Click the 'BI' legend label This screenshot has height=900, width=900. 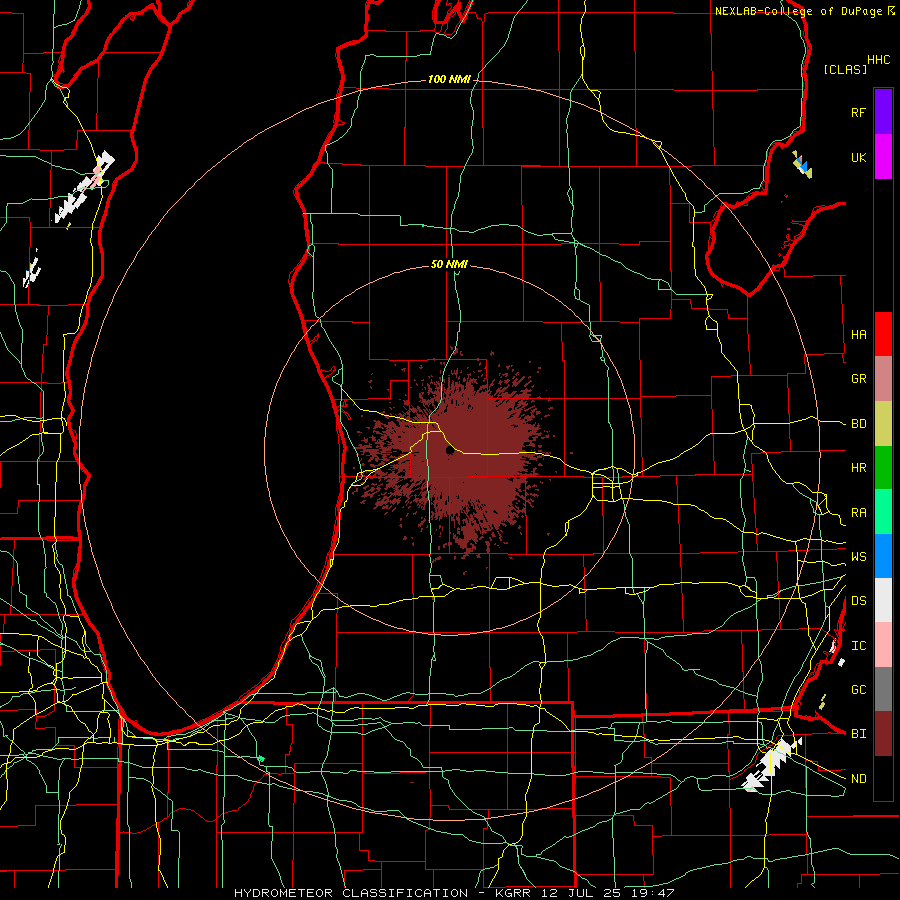coord(859,734)
